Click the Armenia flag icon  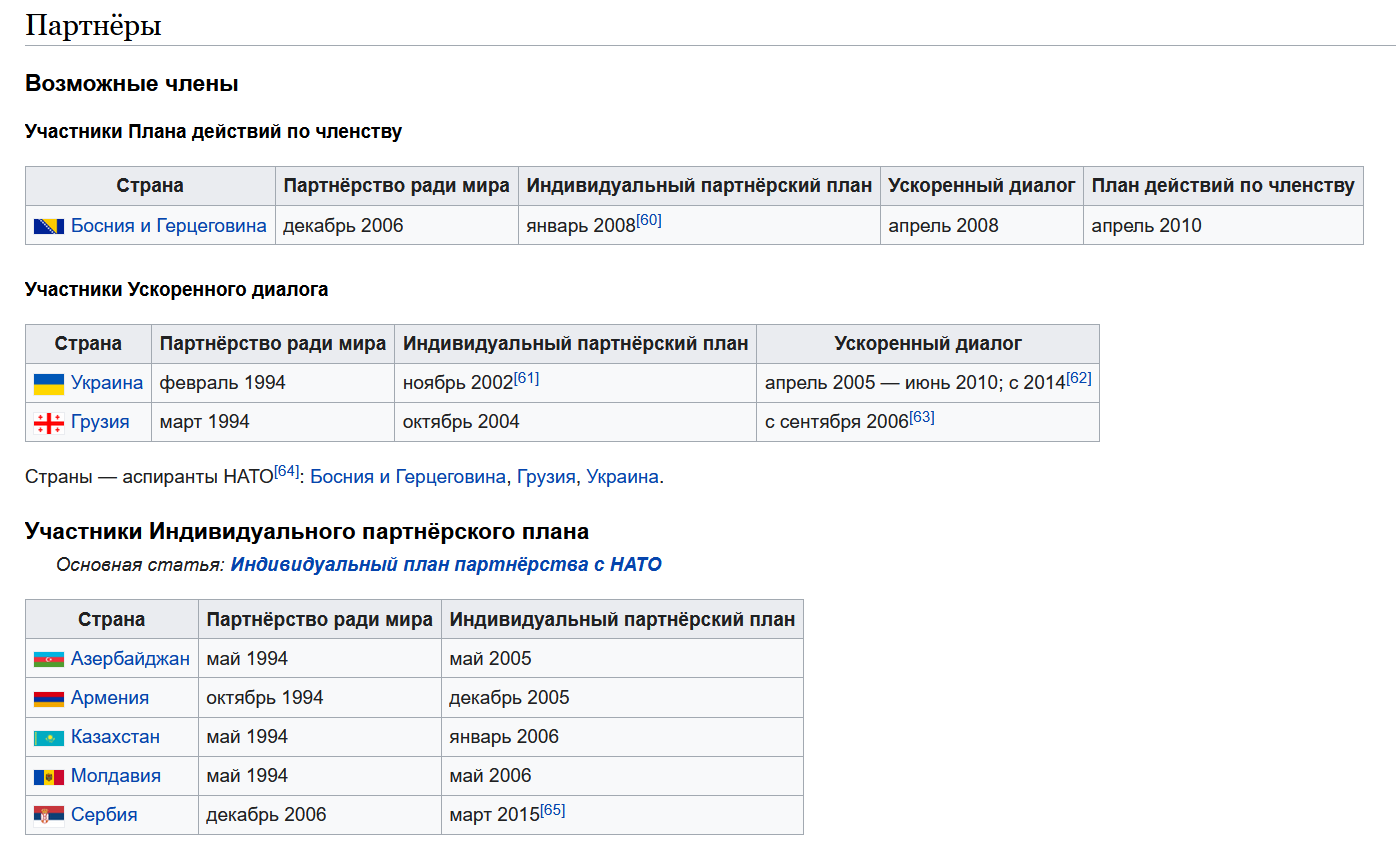(x=49, y=698)
